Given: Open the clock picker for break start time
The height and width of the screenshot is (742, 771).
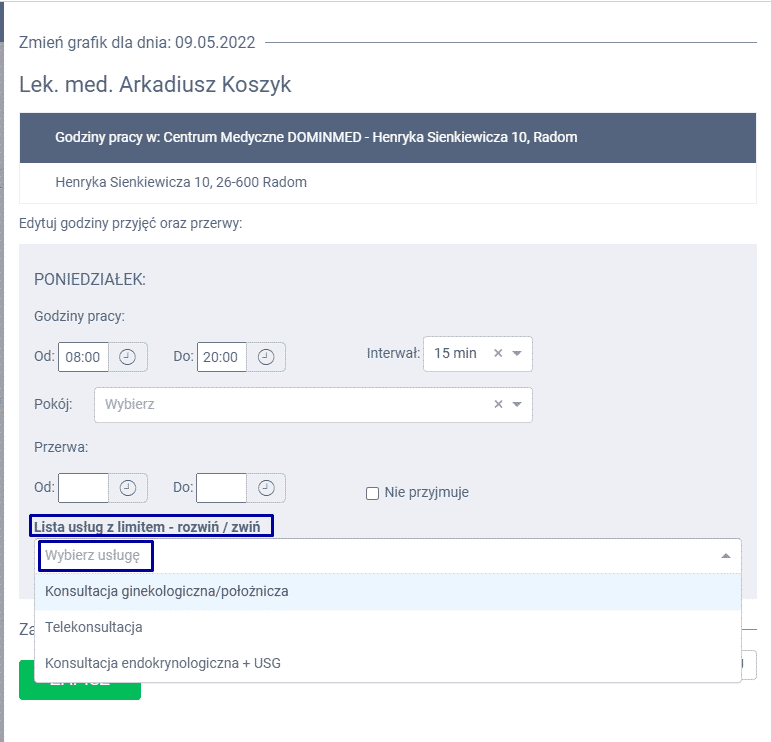Looking at the screenshot, I should [128, 488].
